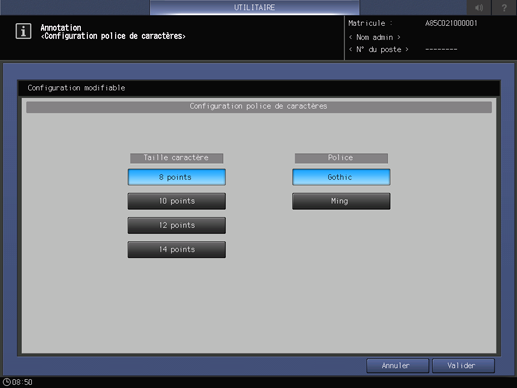Image resolution: width=517 pixels, height=388 pixels.
Task: Switch font to Ming
Action: (341, 201)
